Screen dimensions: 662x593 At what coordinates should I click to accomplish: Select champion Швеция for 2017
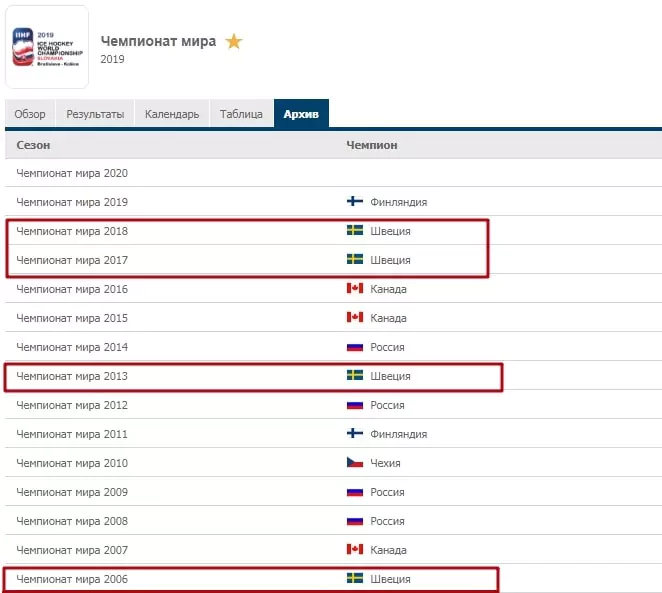click(390, 260)
